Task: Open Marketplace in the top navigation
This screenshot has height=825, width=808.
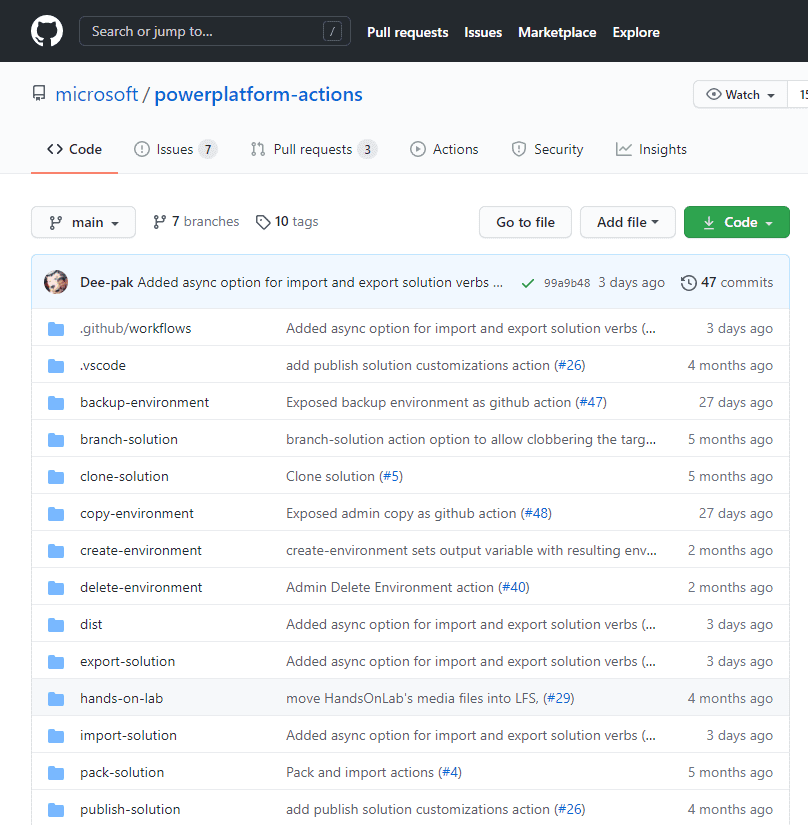Action: tap(557, 32)
